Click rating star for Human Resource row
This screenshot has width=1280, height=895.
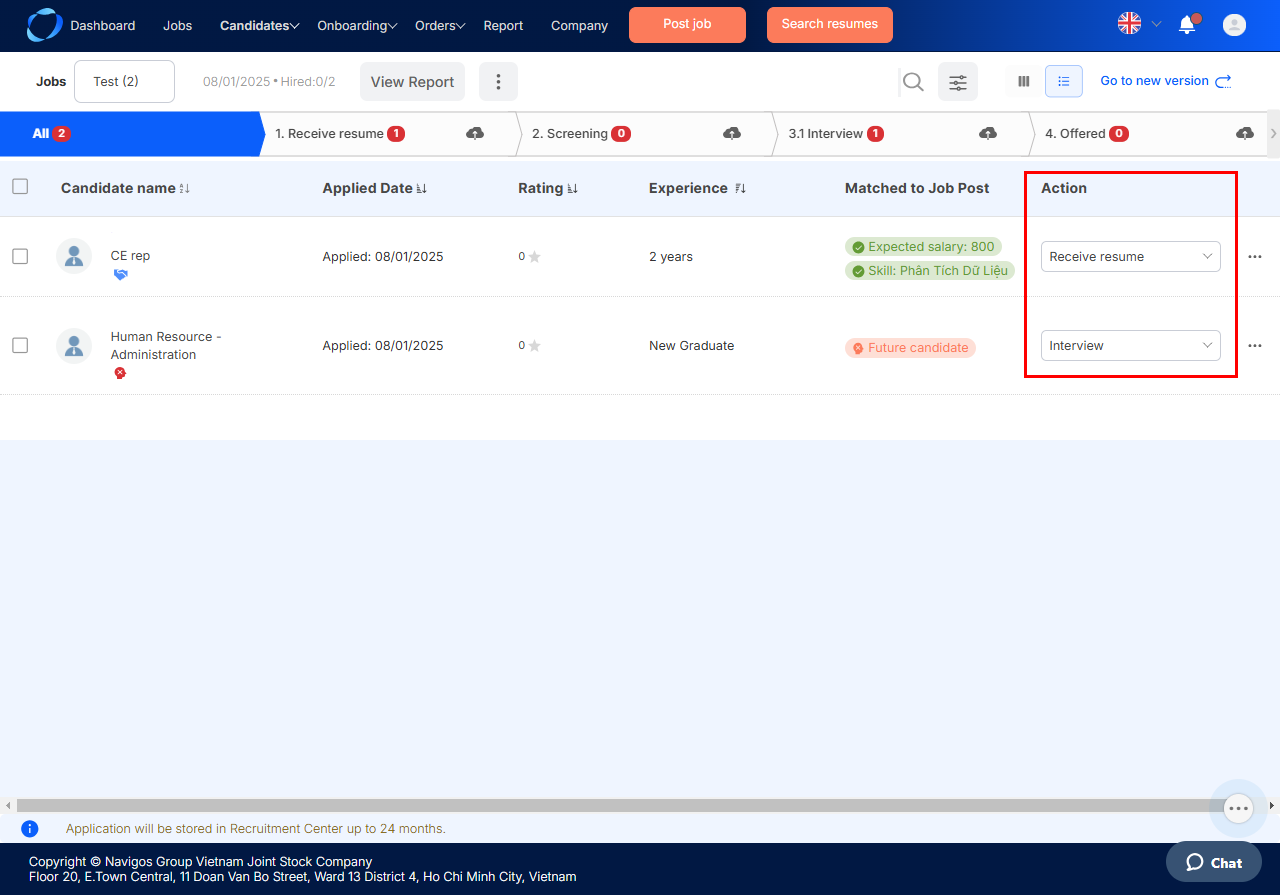click(x=534, y=346)
